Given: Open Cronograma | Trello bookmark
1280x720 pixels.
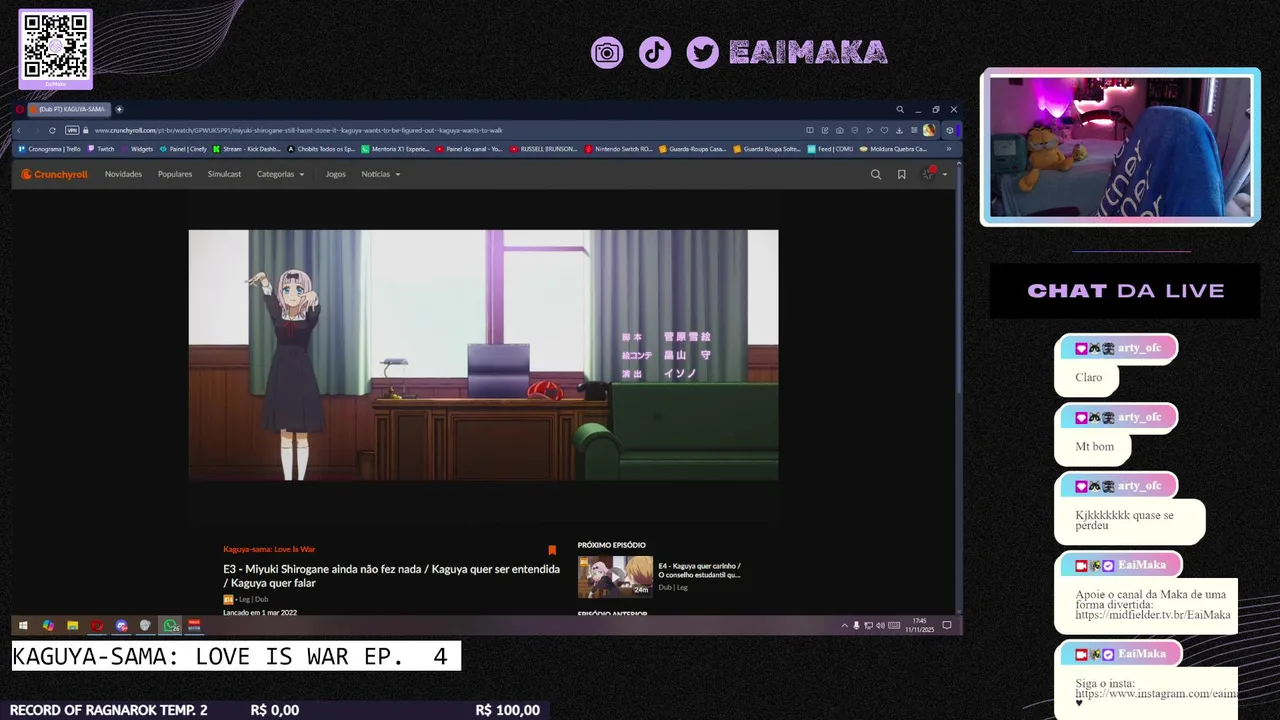Looking at the screenshot, I should tap(49, 149).
